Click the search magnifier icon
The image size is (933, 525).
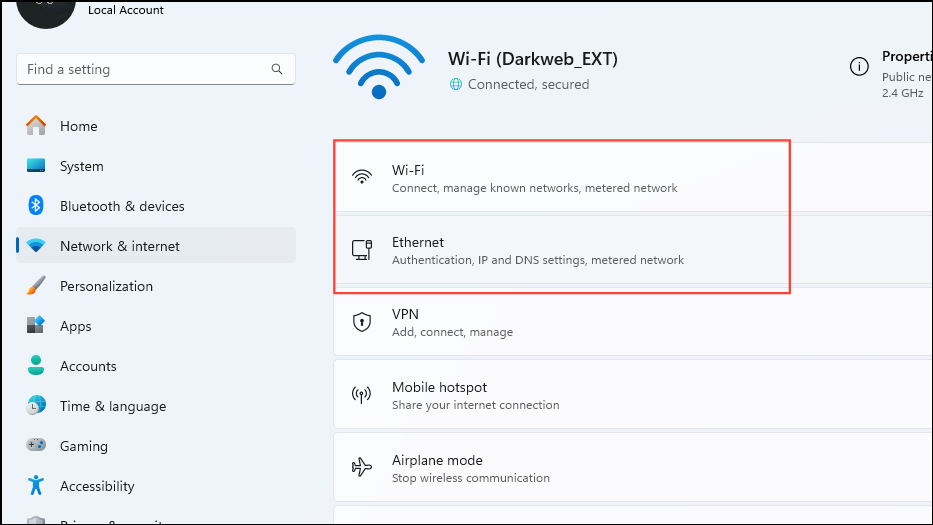277,69
